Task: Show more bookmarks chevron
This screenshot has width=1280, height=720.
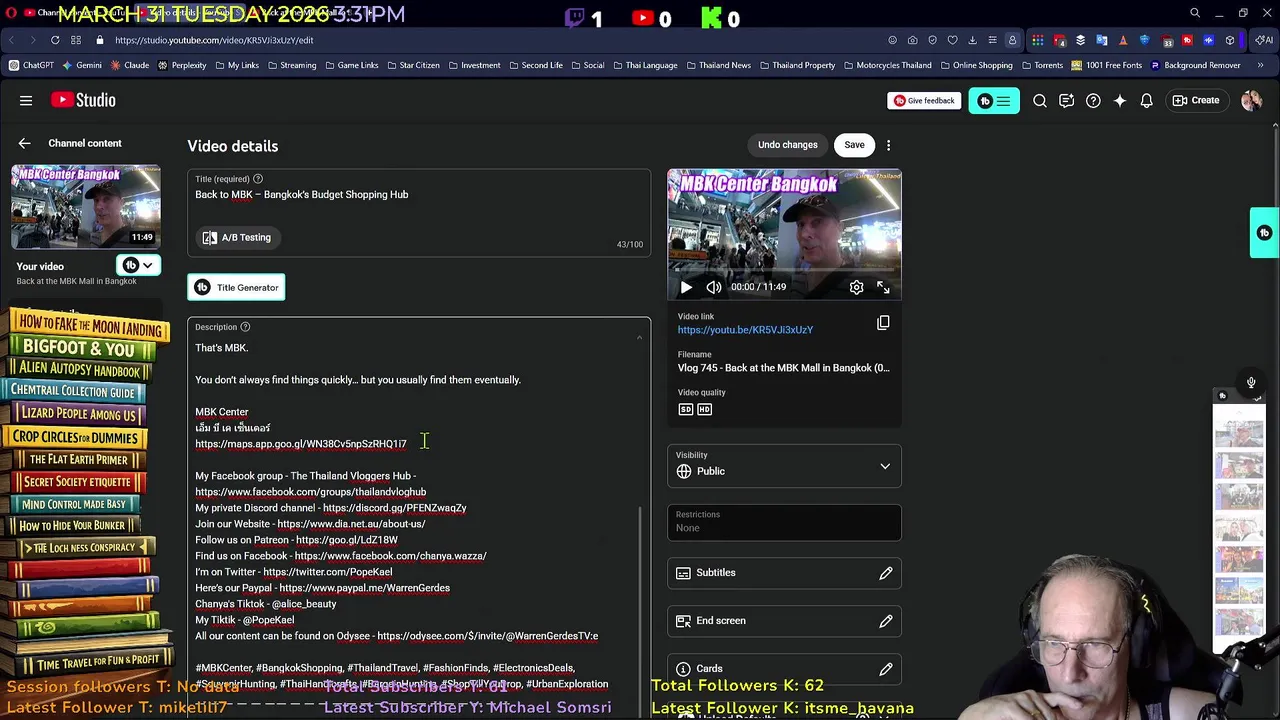Action: click(1260, 65)
